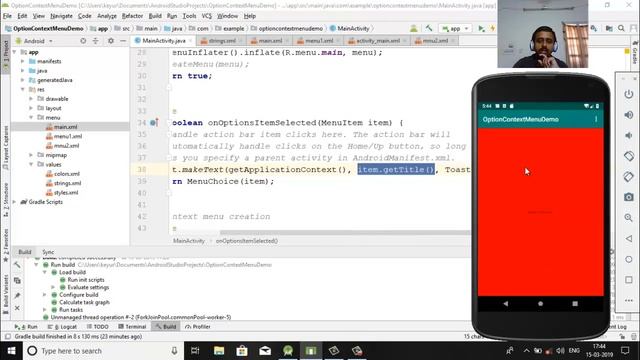This screenshot has height=360, width=640.
Task: Click emulator sidebar back triangle
Action: coord(629,238)
